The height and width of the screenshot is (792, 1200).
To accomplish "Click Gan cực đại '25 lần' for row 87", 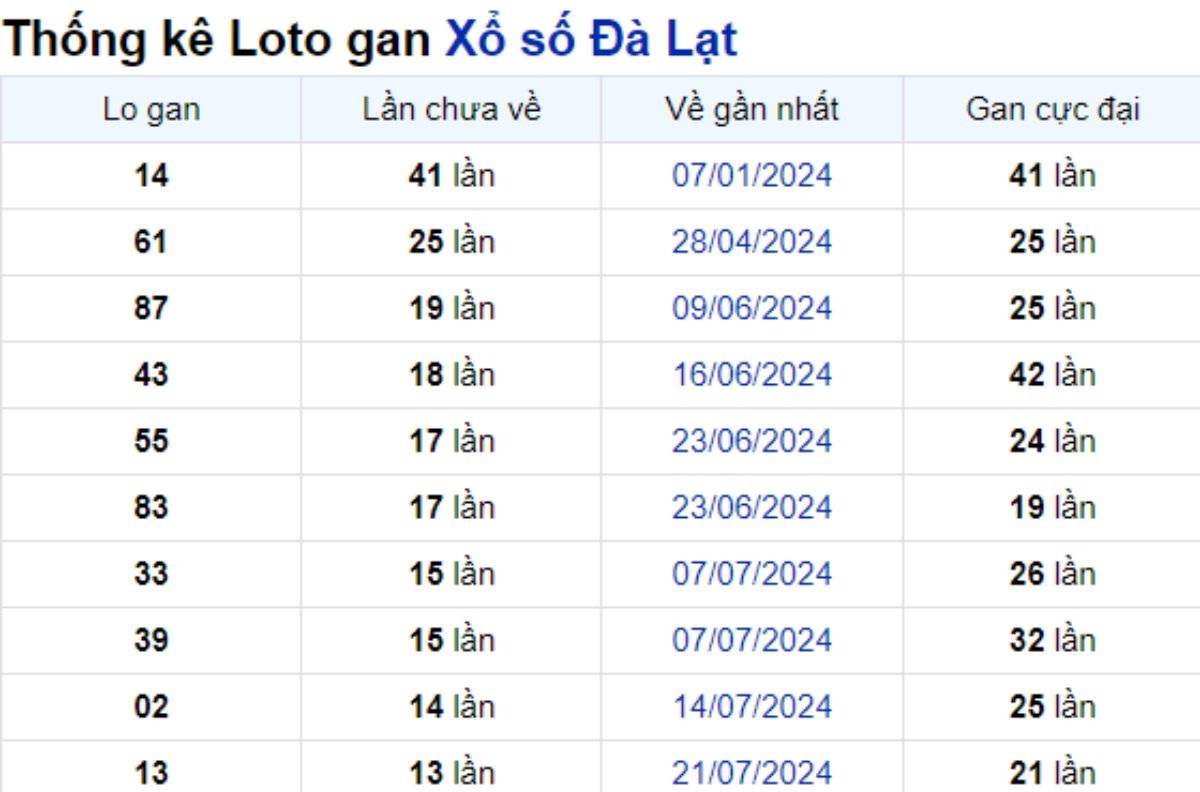I will (x=1052, y=308).
